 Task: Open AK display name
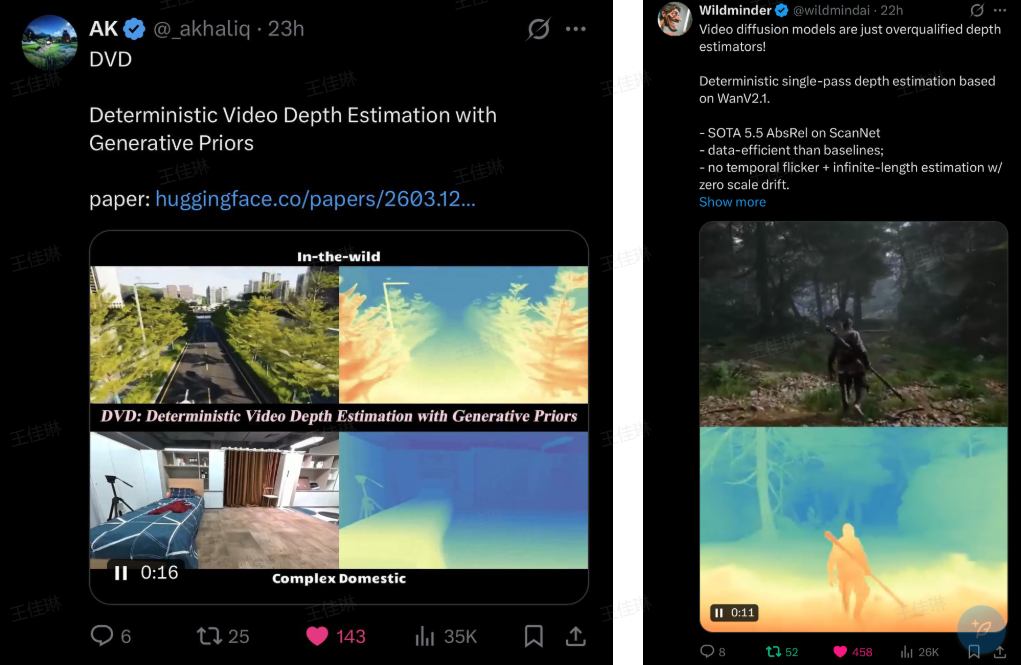(104, 29)
